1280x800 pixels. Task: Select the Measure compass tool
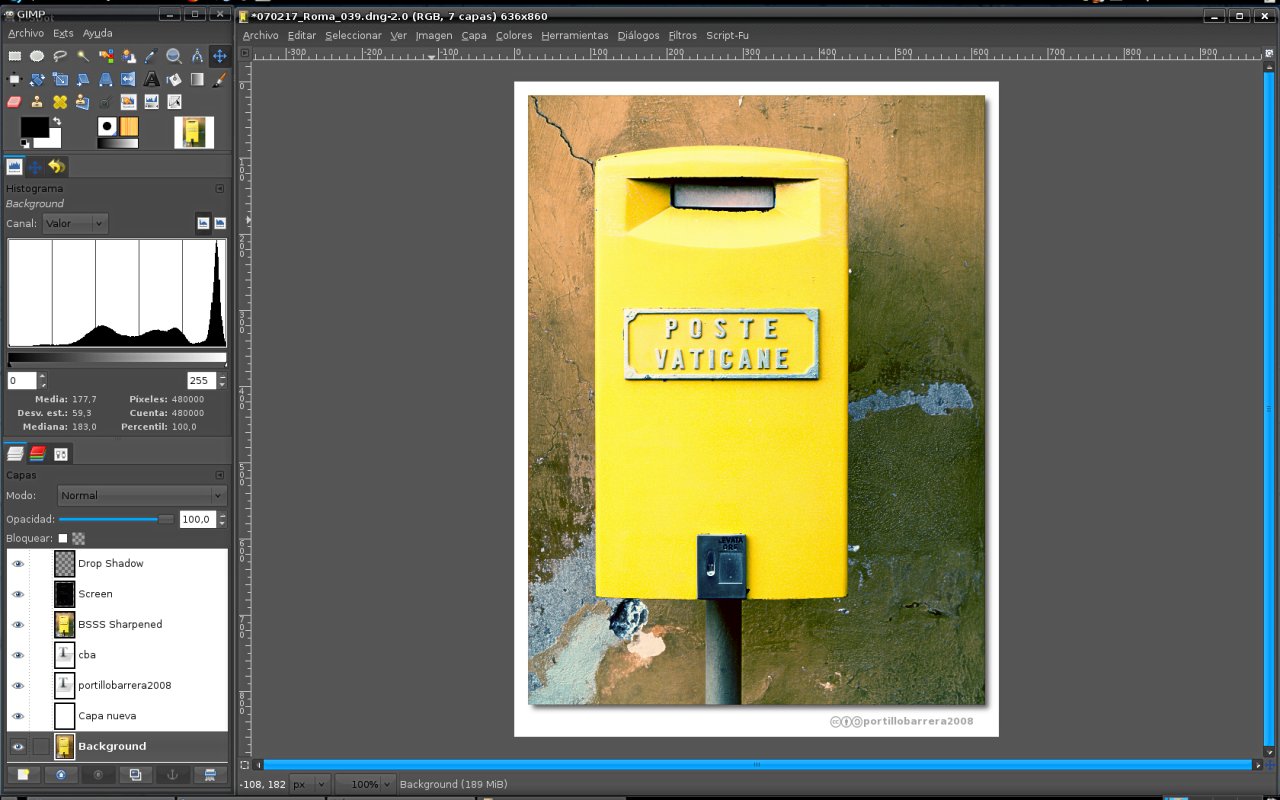[197, 56]
